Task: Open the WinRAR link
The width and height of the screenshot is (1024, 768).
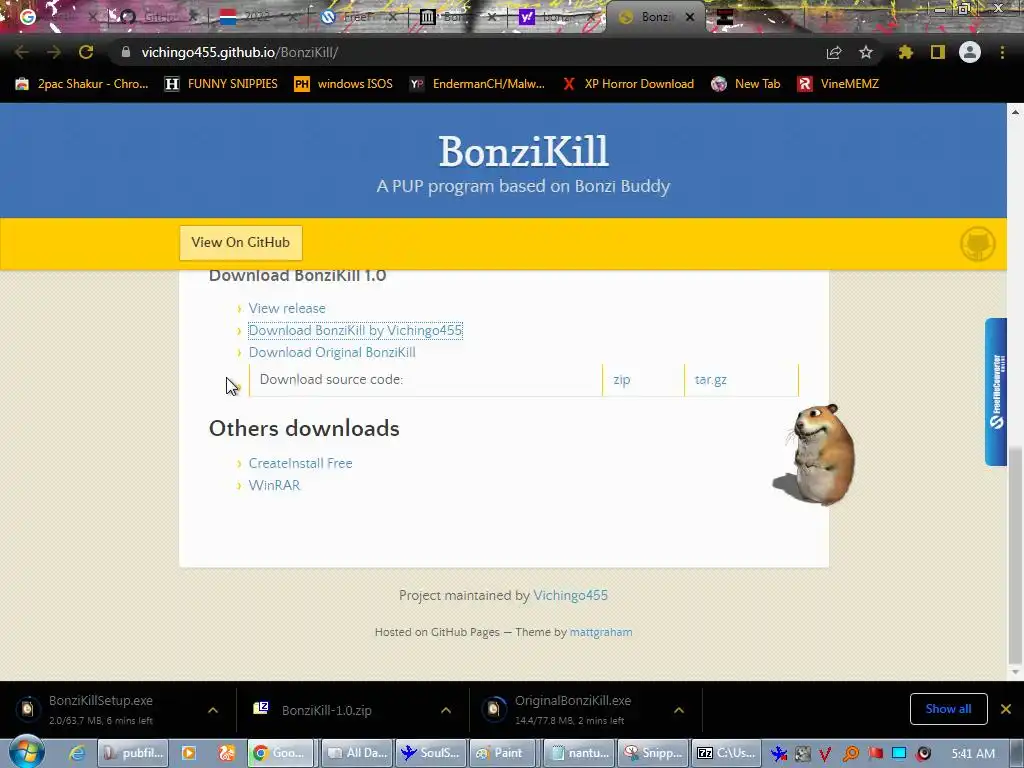Action: [274, 485]
